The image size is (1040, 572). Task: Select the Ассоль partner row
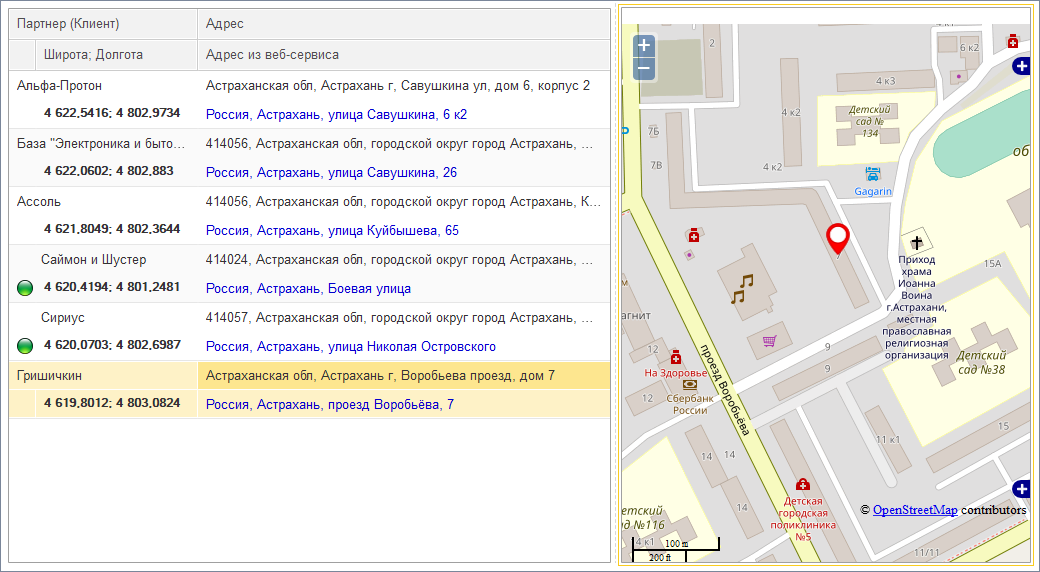pos(39,202)
